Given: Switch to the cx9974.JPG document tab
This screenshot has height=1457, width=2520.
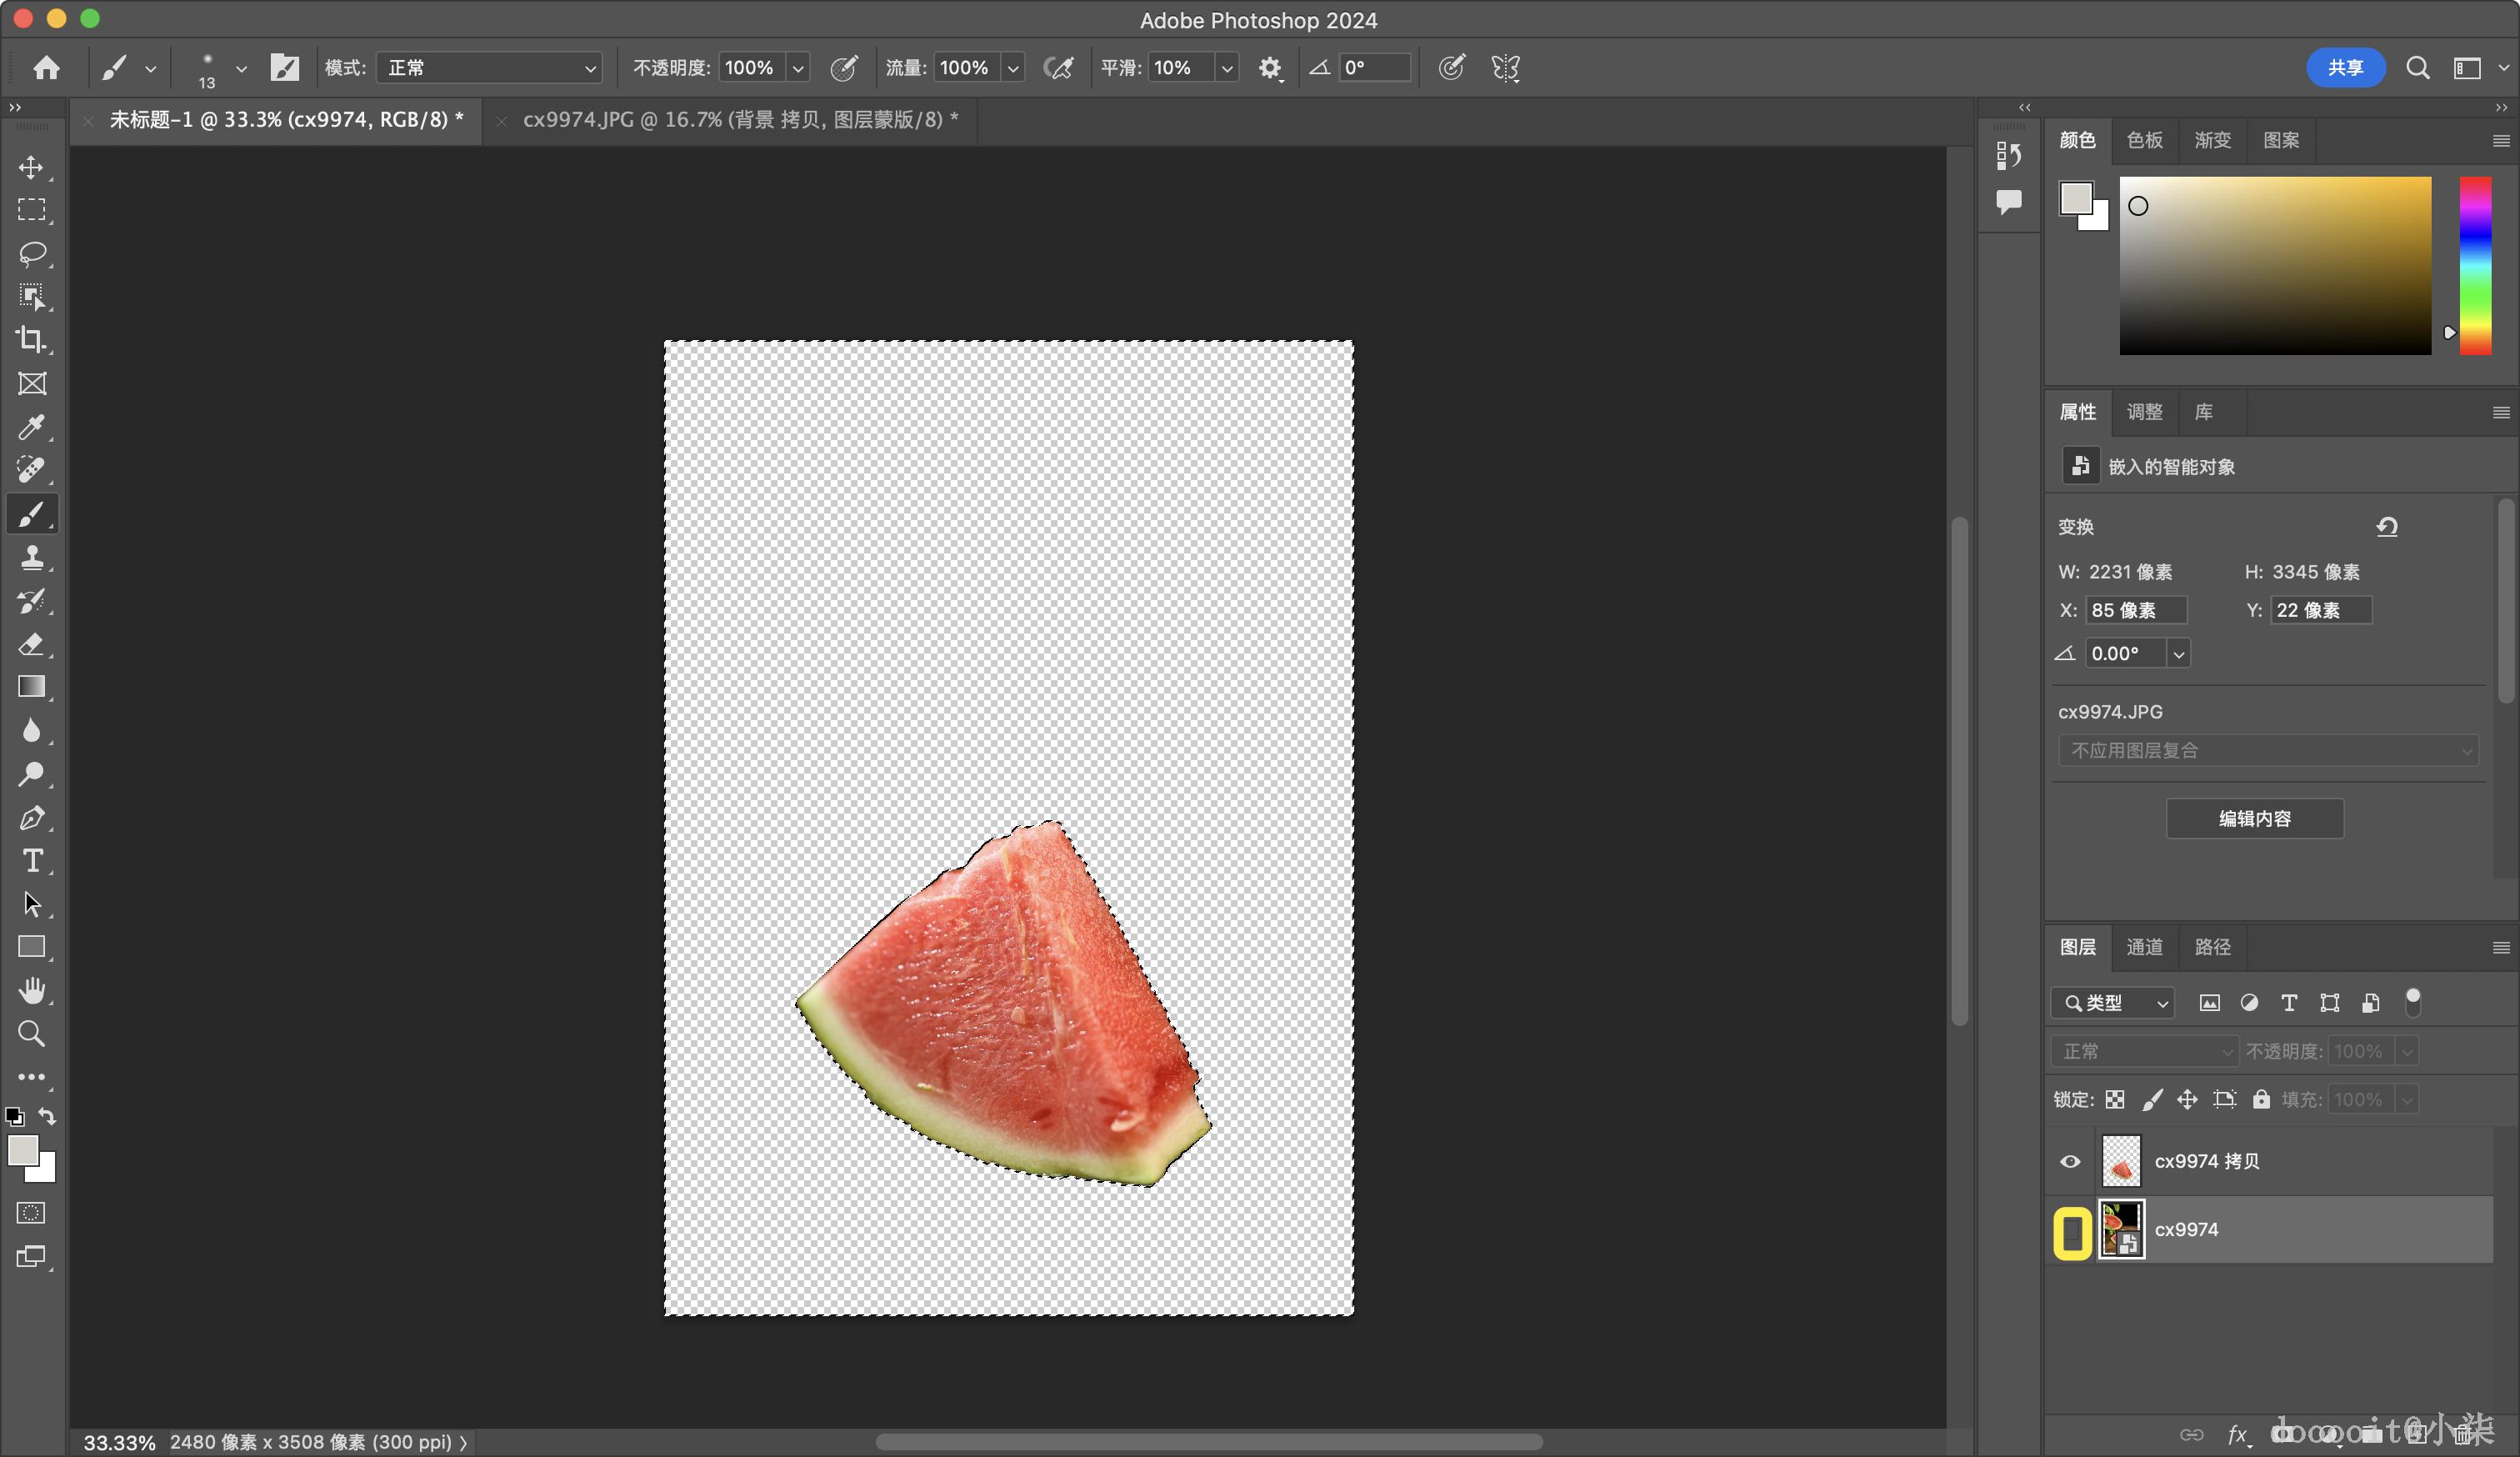Looking at the screenshot, I should pyautogui.click(x=740, y=120).
